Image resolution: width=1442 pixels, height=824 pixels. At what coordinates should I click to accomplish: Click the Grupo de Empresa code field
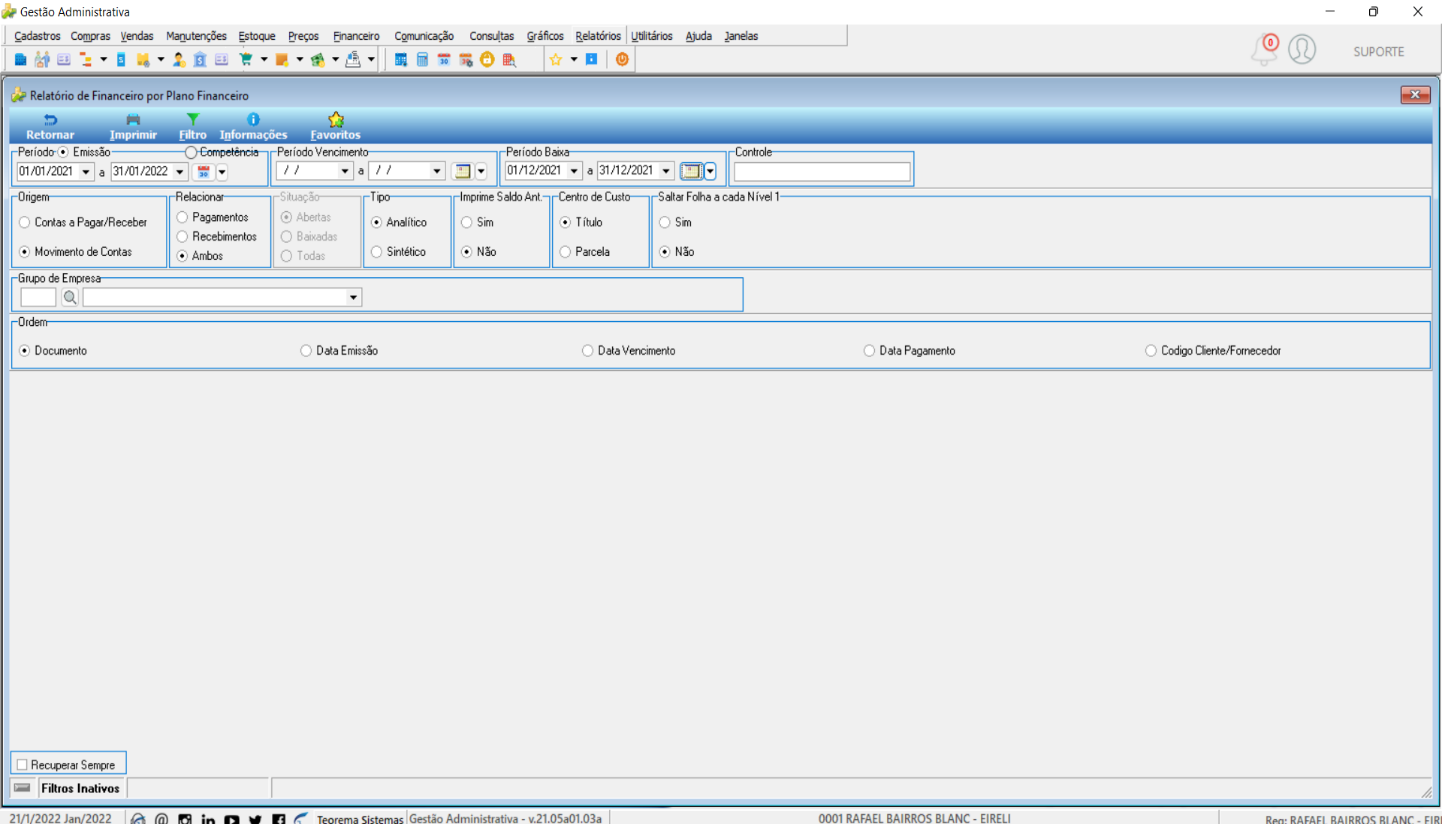(38, 297)
